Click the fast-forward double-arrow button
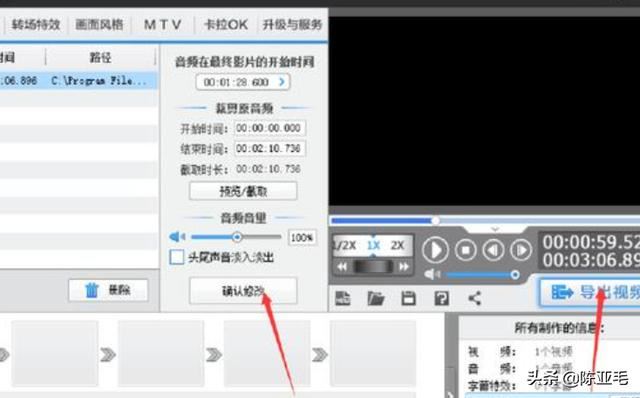This screenshot has height=398, width=640. coord(404,267)
